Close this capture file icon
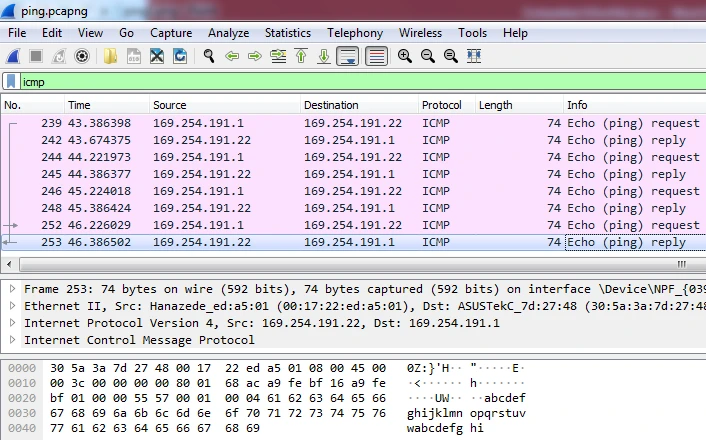This screenshot has width=706, height=440. [x=157, y=56]
